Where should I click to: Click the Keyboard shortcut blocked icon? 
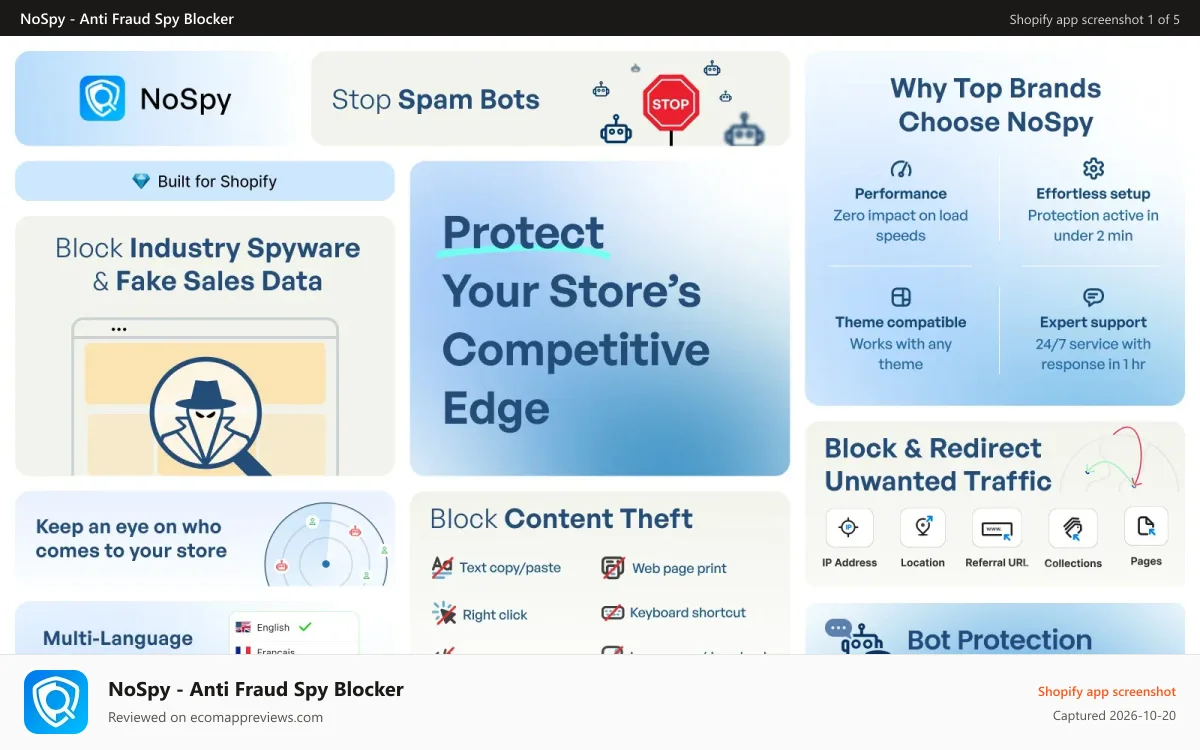[x=613, y=613]
